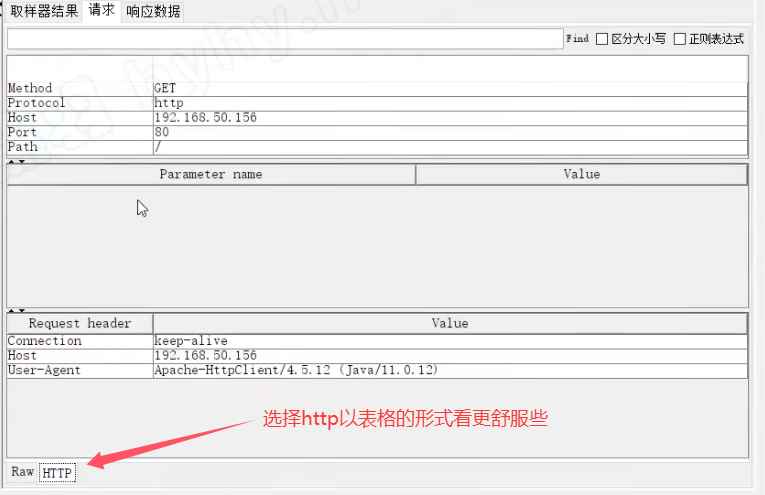The width and height of the screenshot is (765, 495).
Task: Select the path value /
Action: pyautogui.click(x=450, y=147)
